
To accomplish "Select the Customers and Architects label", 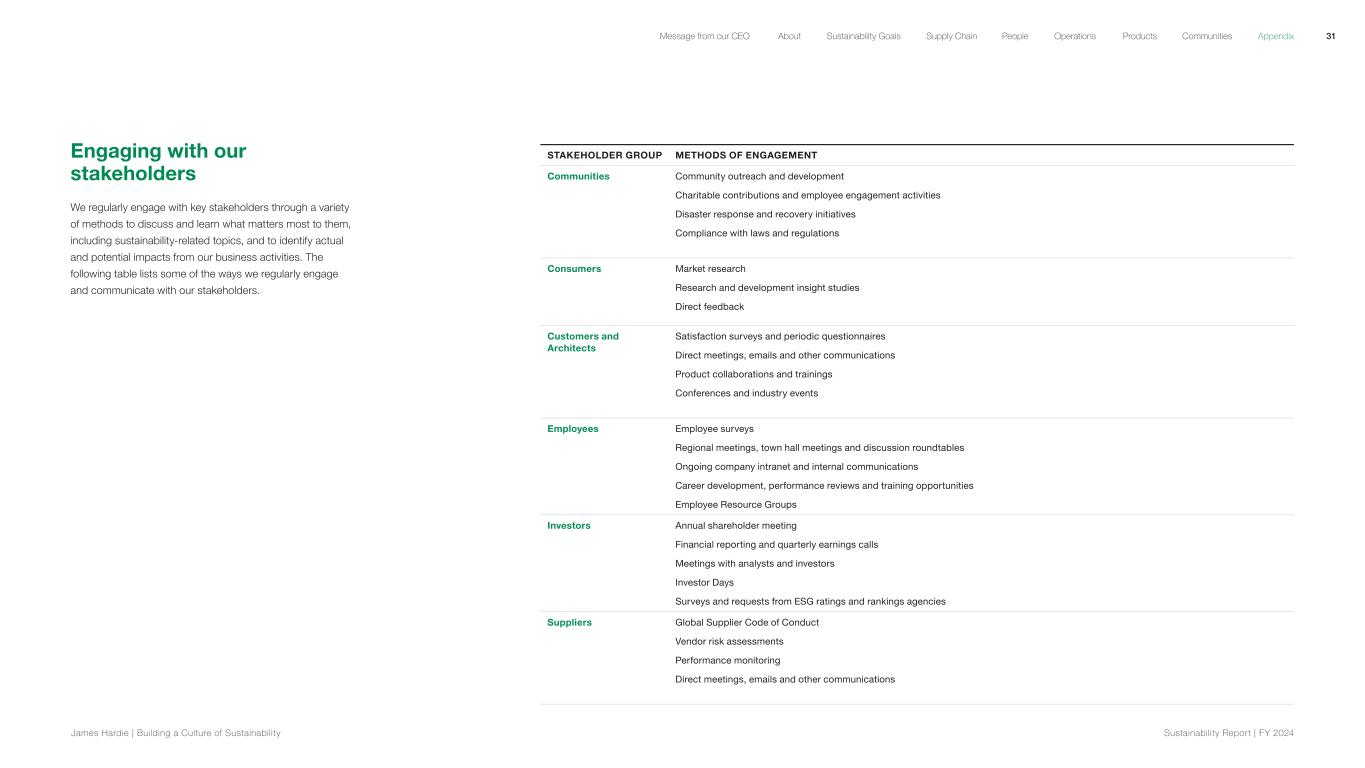I will pyautogui.click(x=582, y=342).
